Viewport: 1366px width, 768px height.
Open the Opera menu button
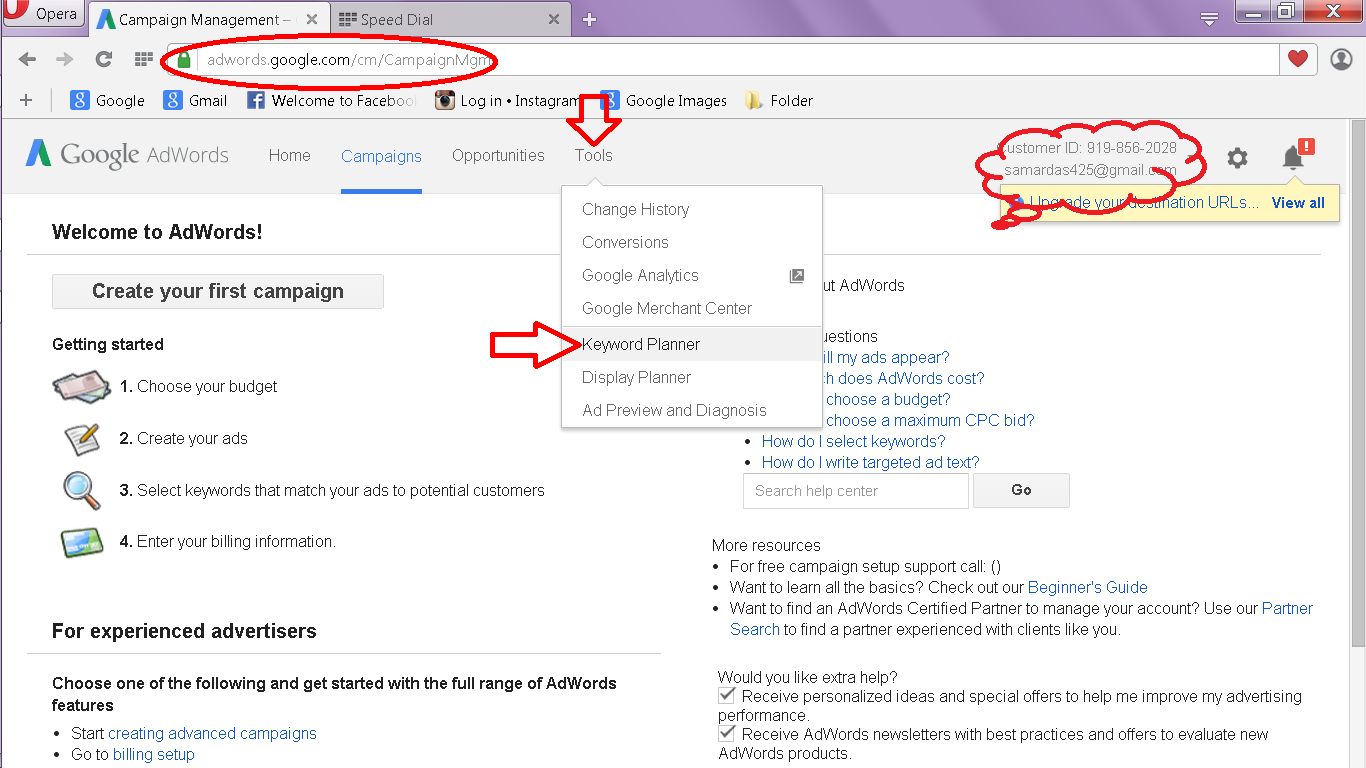pyautogui.click(x=44, y=15)
